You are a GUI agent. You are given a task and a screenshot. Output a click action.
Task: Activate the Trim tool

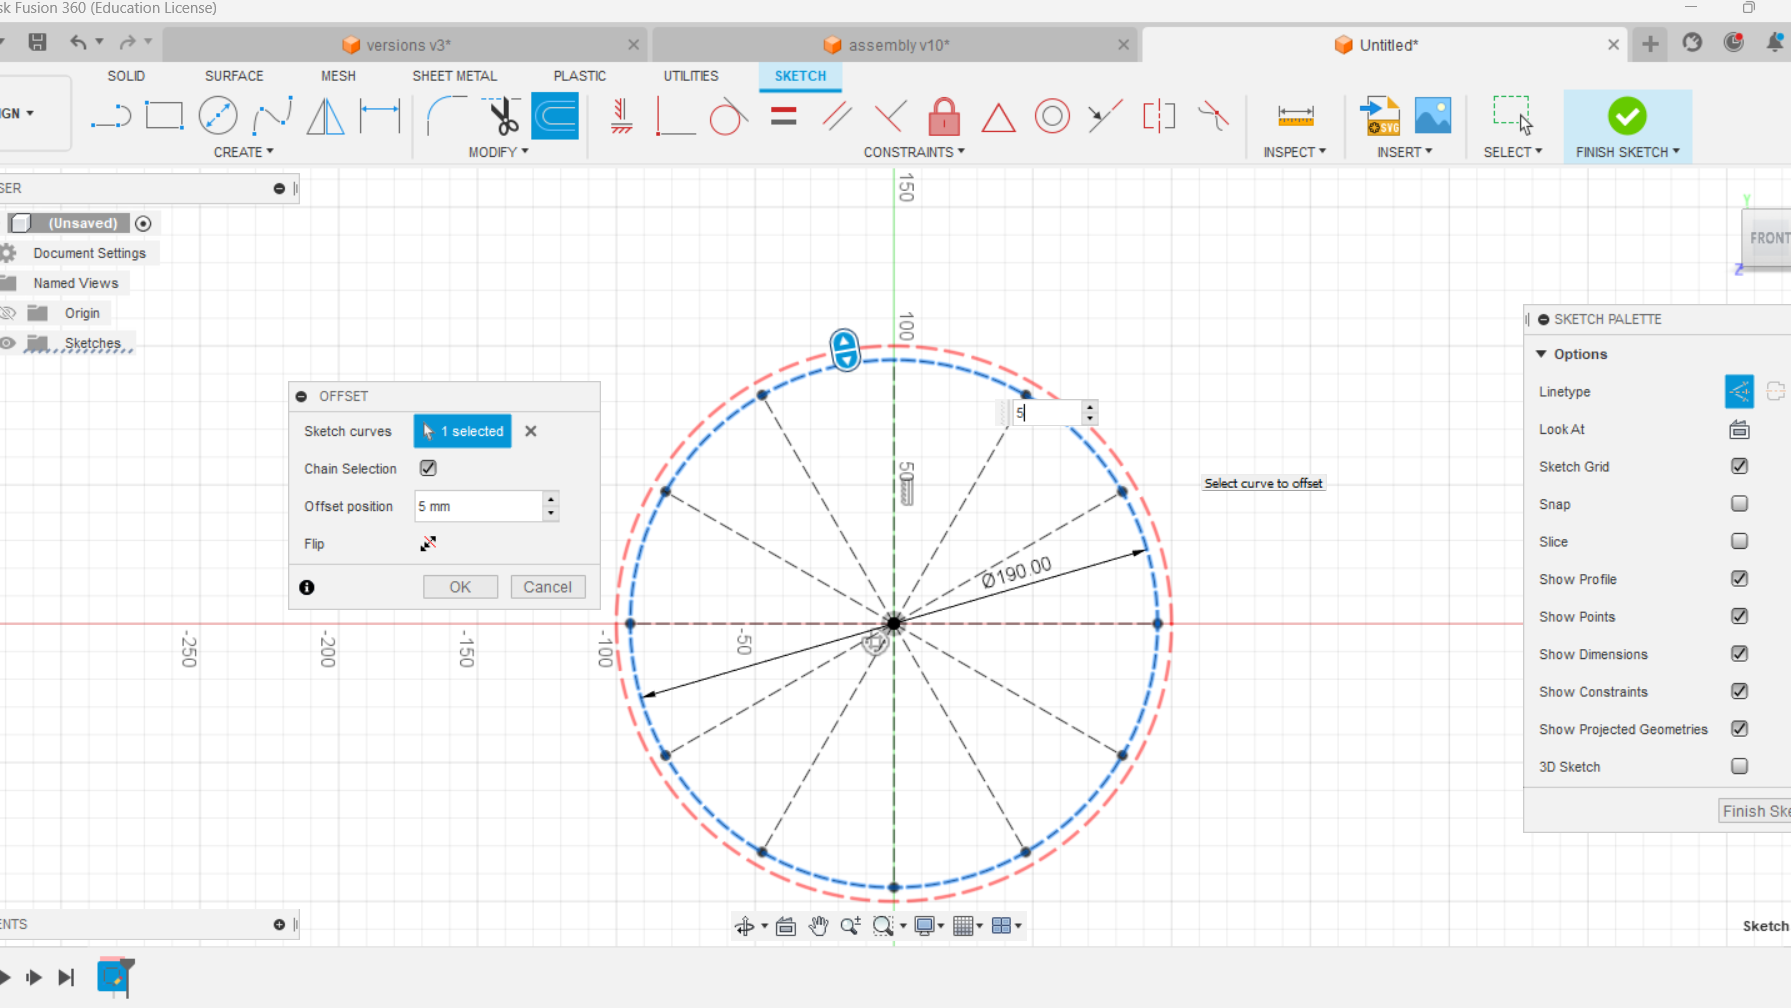click(502, 115)
